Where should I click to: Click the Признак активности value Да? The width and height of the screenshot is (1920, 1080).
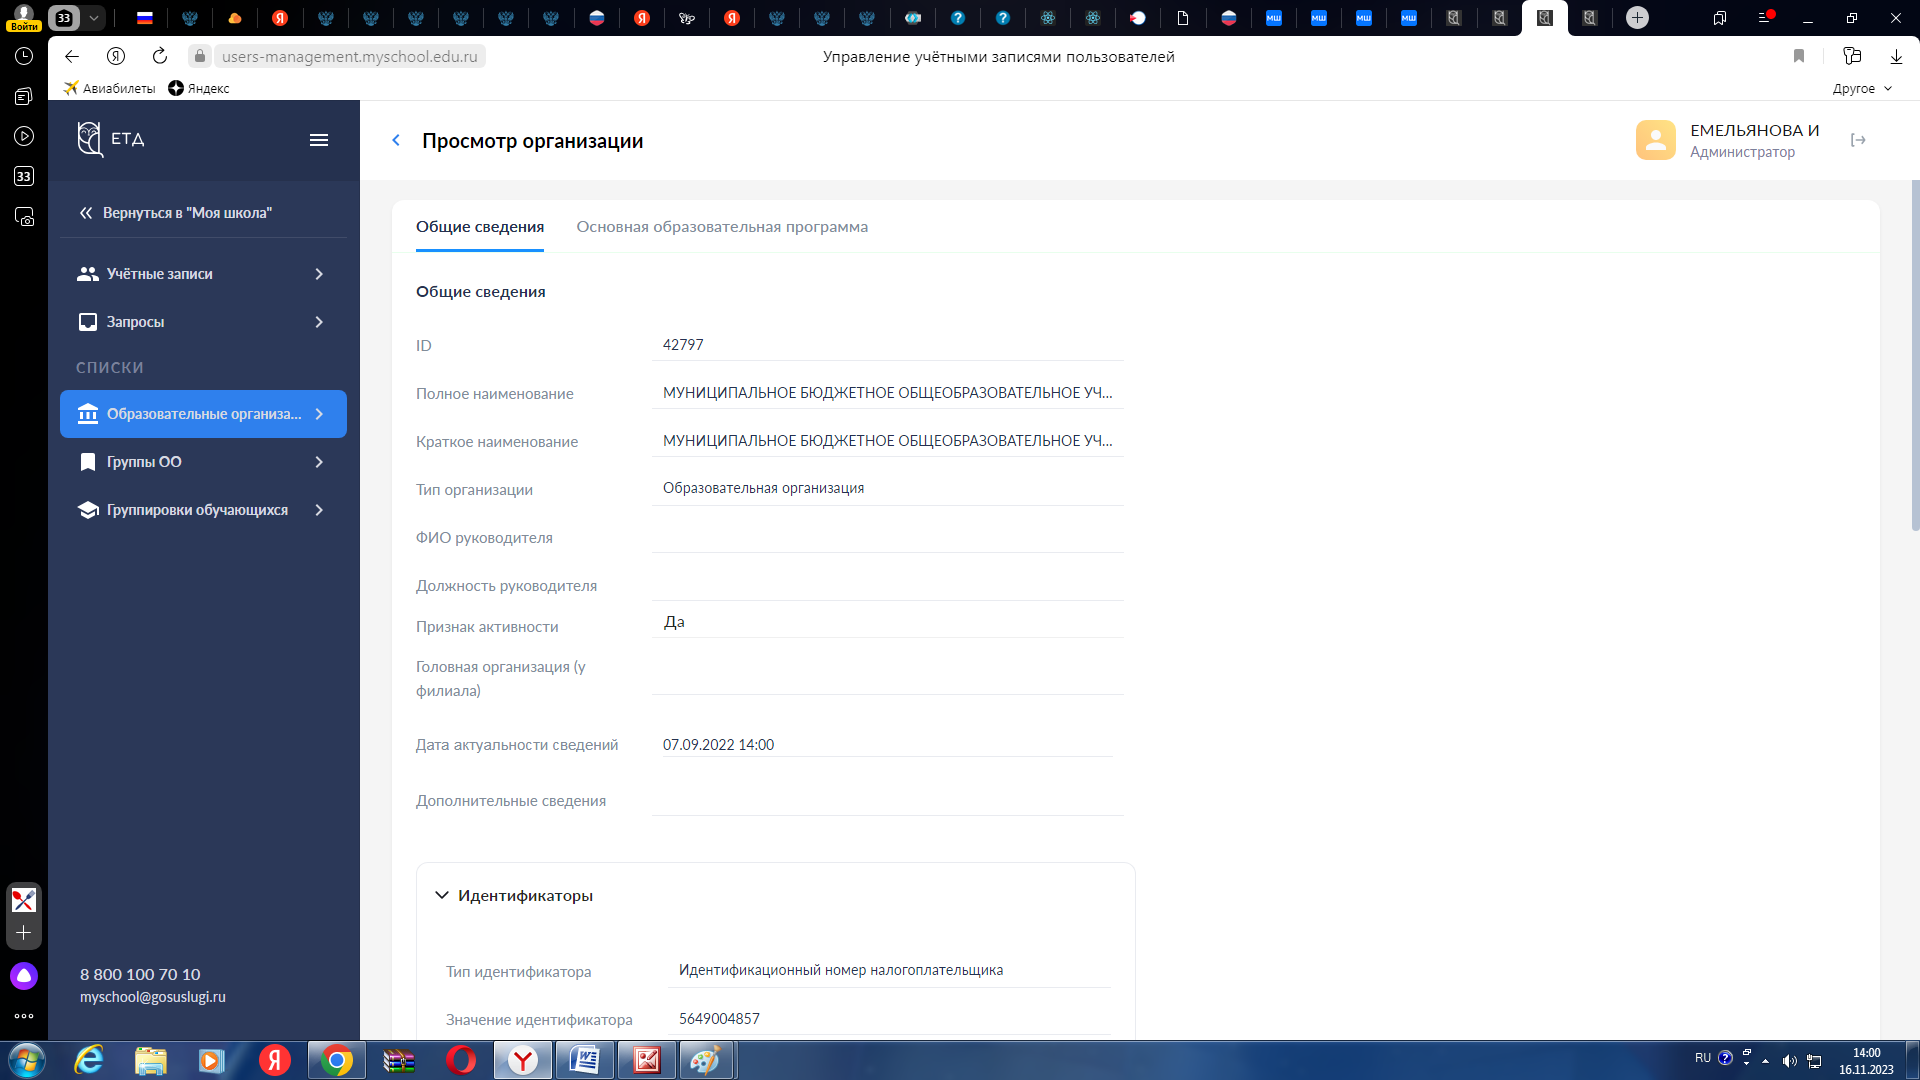click(674, 622)
